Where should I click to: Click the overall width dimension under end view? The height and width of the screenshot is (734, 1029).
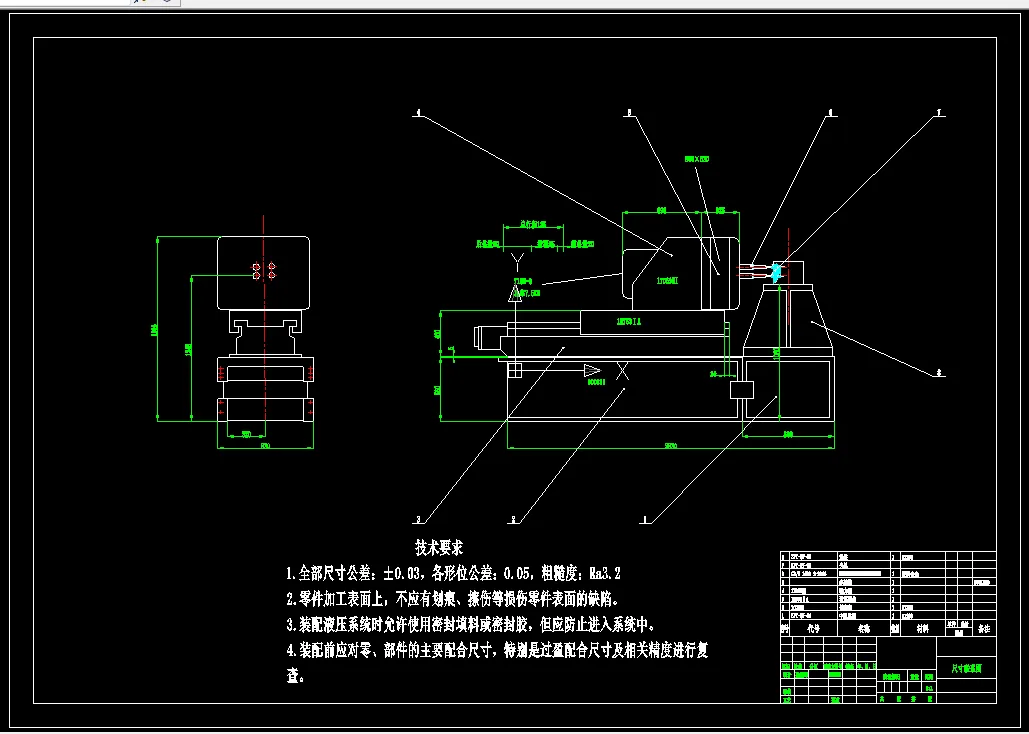coord(265,446)
